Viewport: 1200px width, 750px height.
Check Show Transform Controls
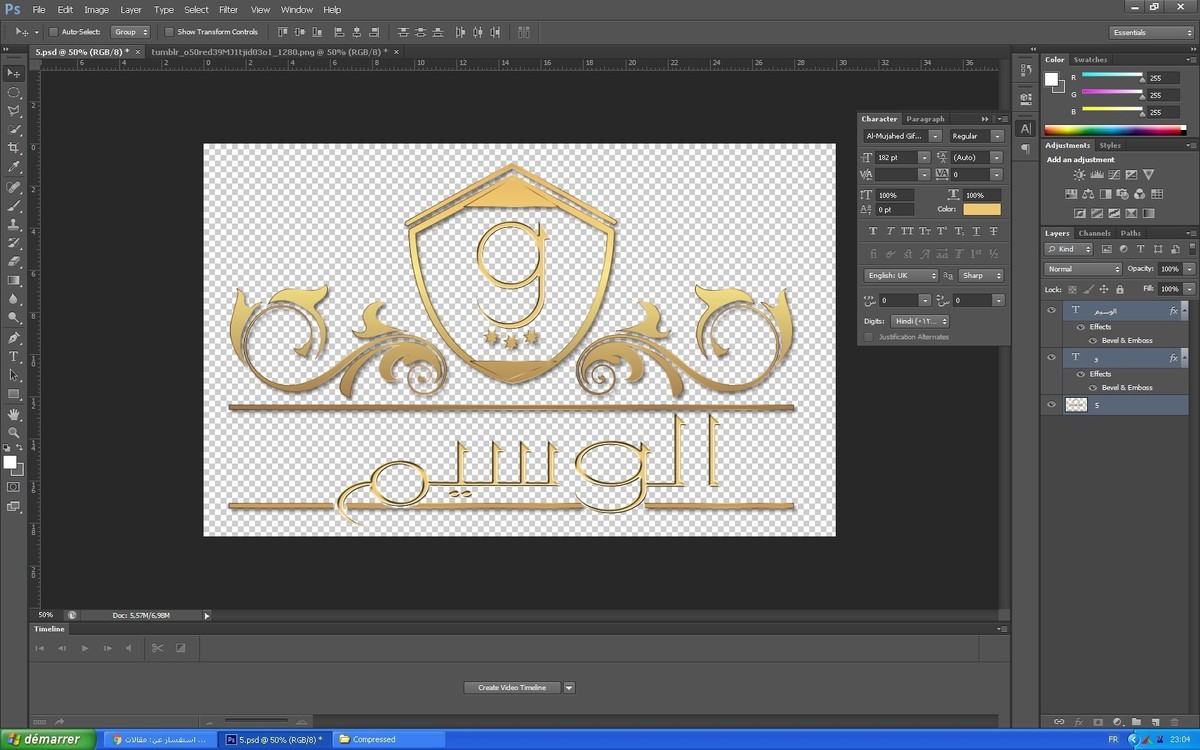pos(169,32)
